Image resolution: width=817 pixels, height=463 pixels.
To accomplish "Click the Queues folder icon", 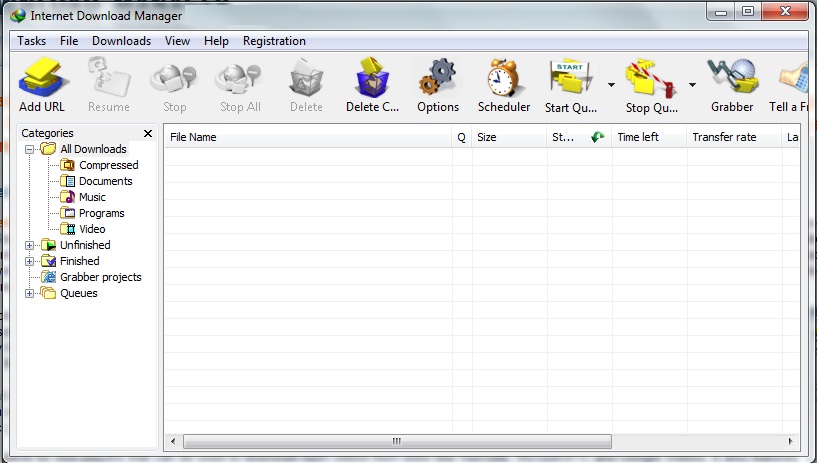I will (48, 293).
